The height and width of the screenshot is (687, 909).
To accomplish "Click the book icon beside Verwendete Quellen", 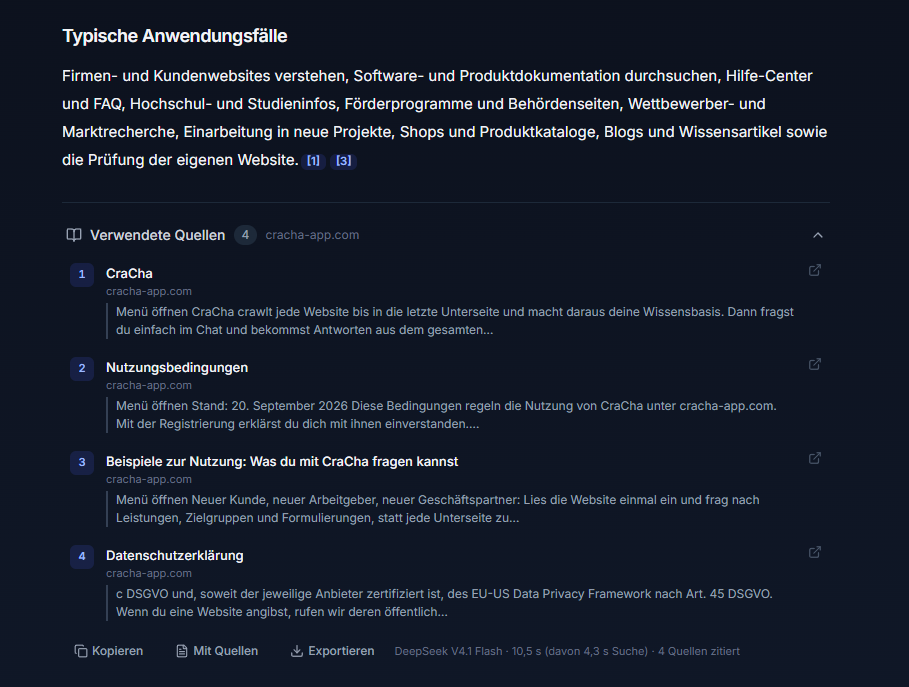I will click(74, 235).
